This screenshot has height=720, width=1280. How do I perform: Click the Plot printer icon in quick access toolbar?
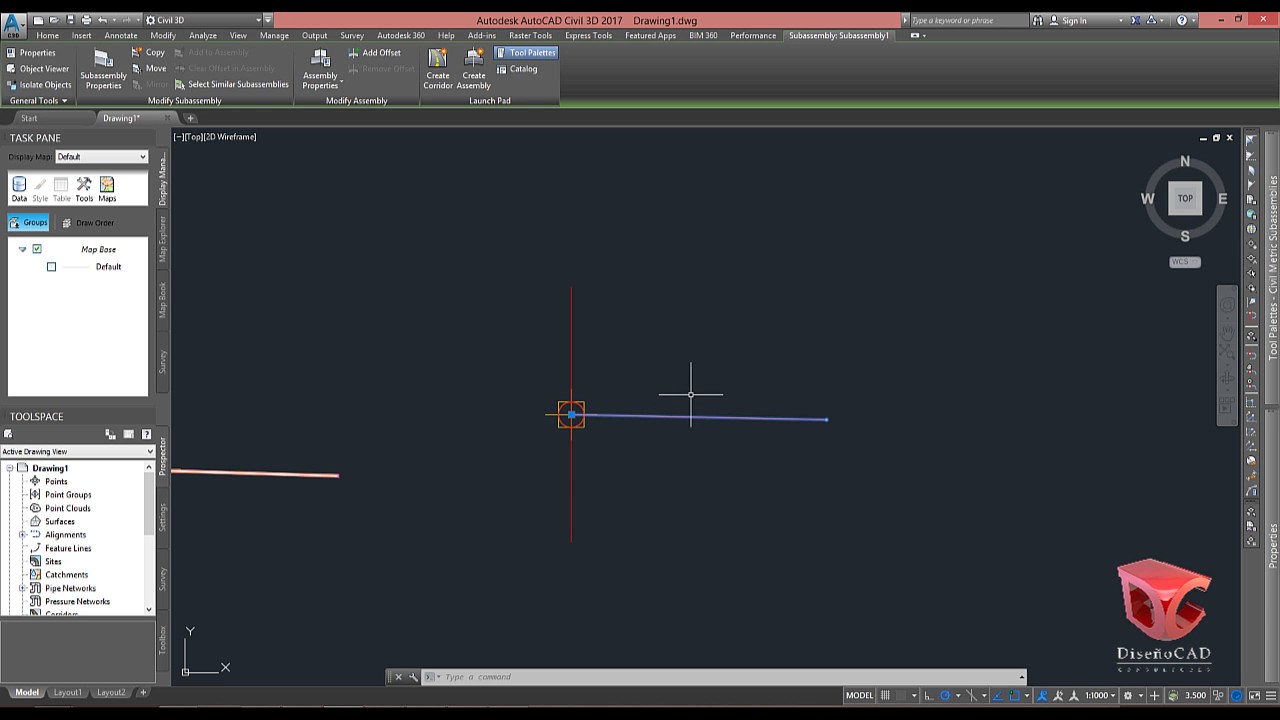(x=86, y=20)
